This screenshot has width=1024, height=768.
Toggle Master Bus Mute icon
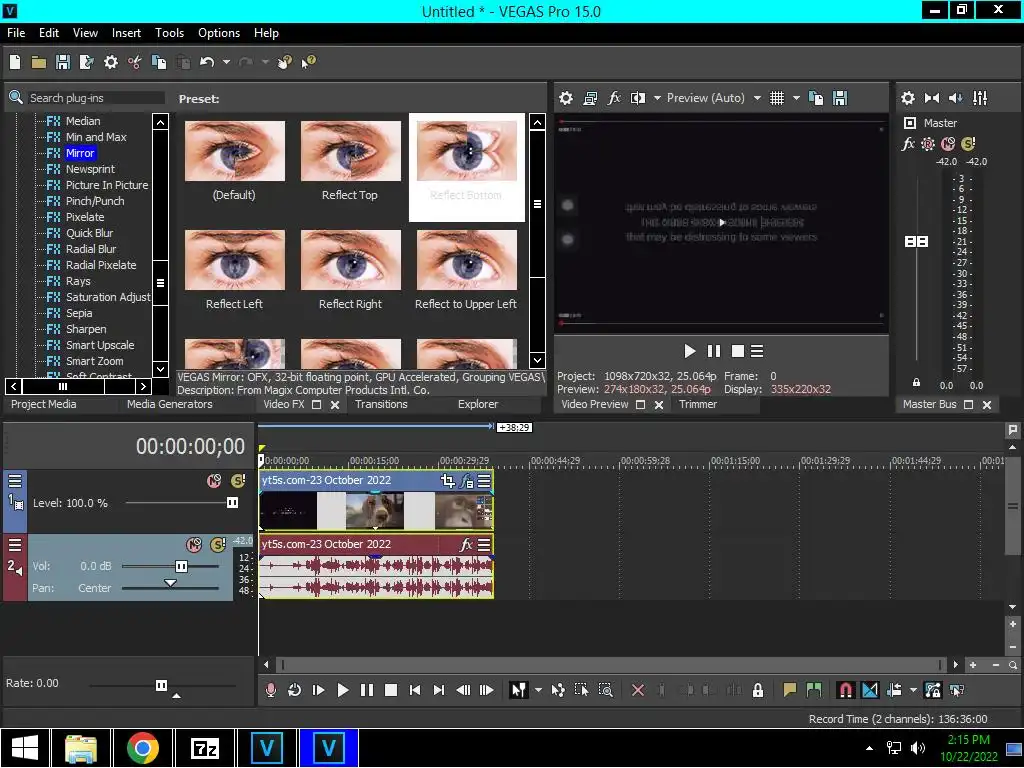(948, 144)
